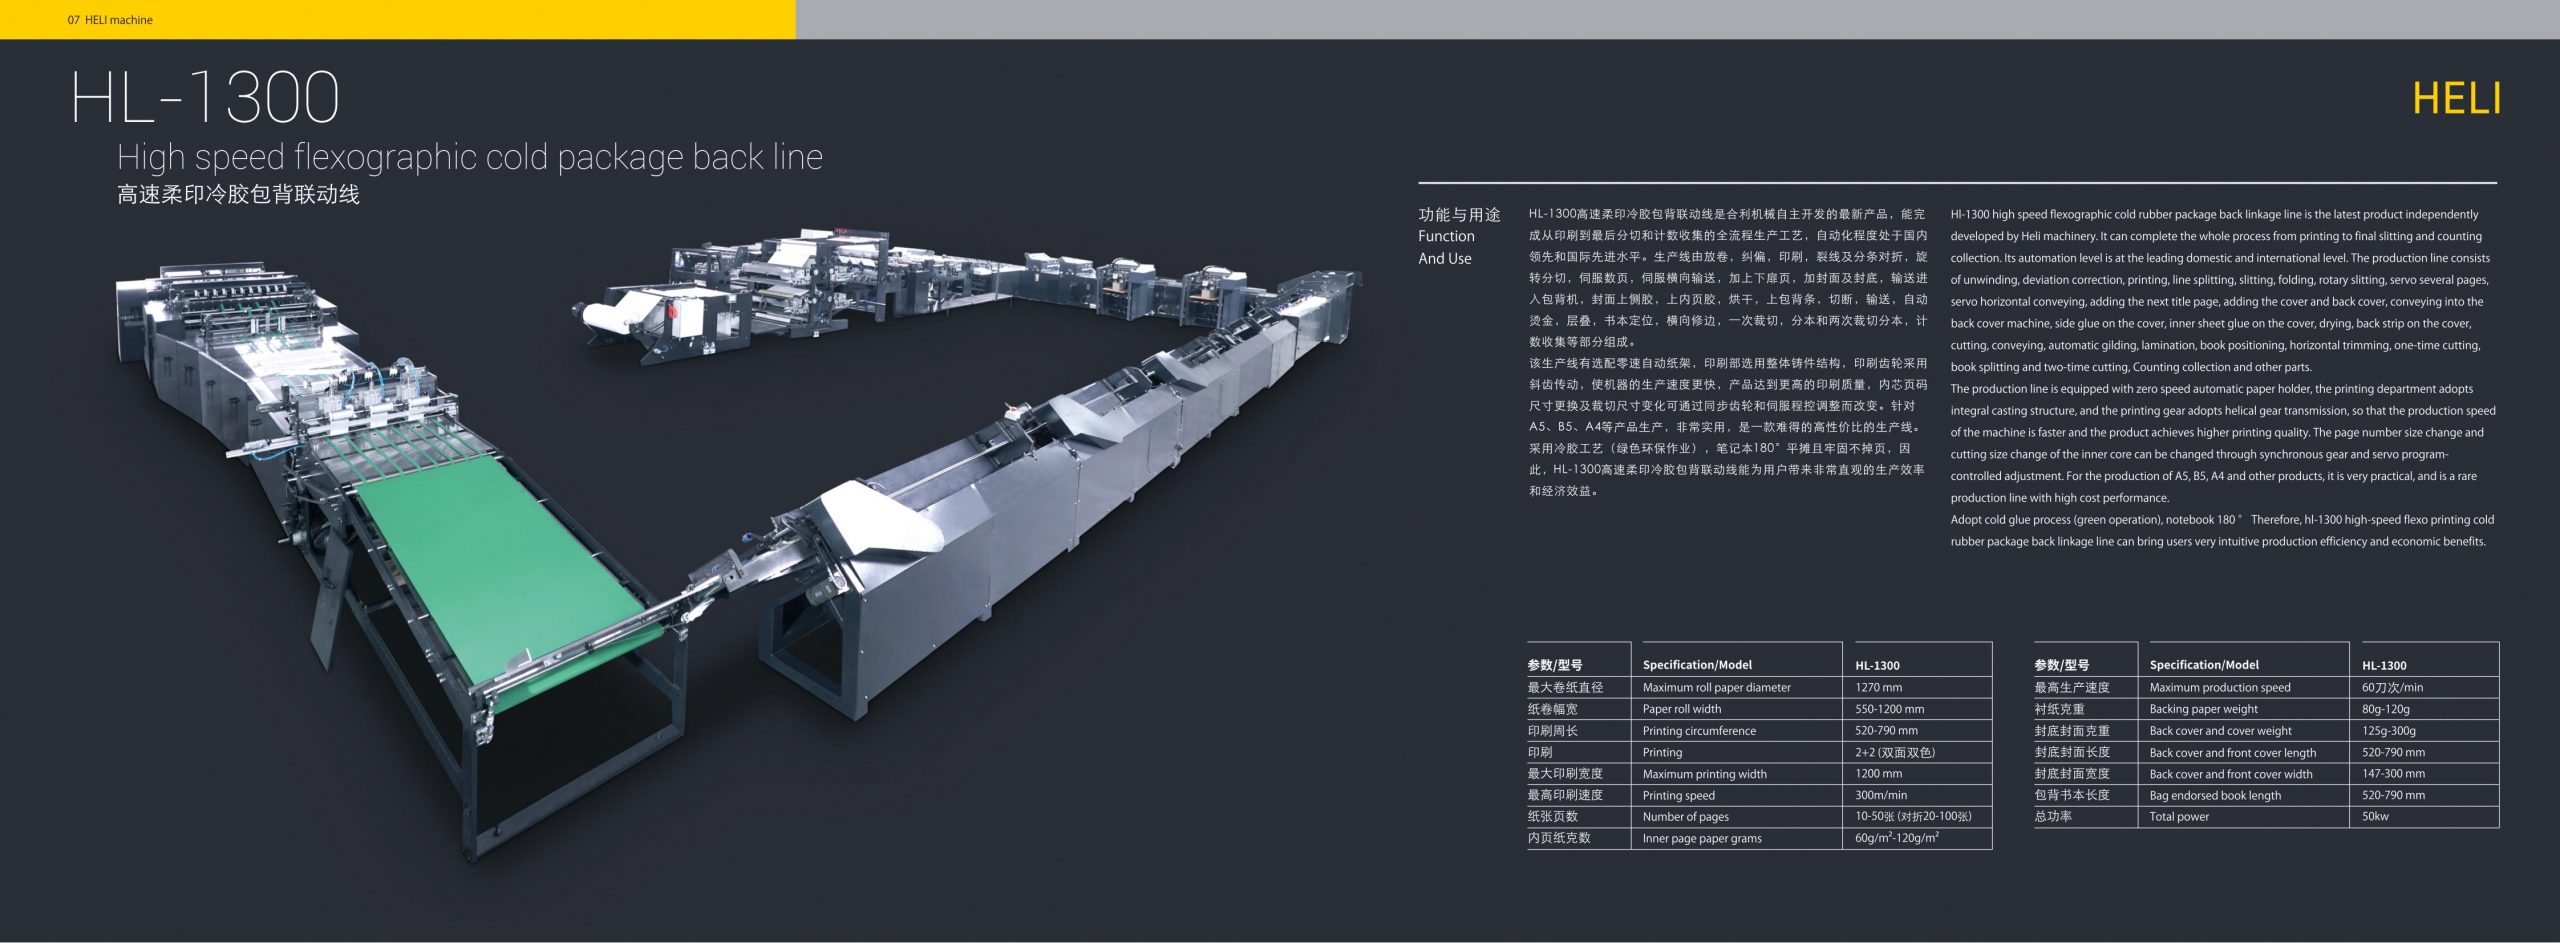Click the '520-790 mm' value in the Printing circumference row
Image resolution: width=2560 pixels, height=943 pixels.
[x=1886, y=731]
